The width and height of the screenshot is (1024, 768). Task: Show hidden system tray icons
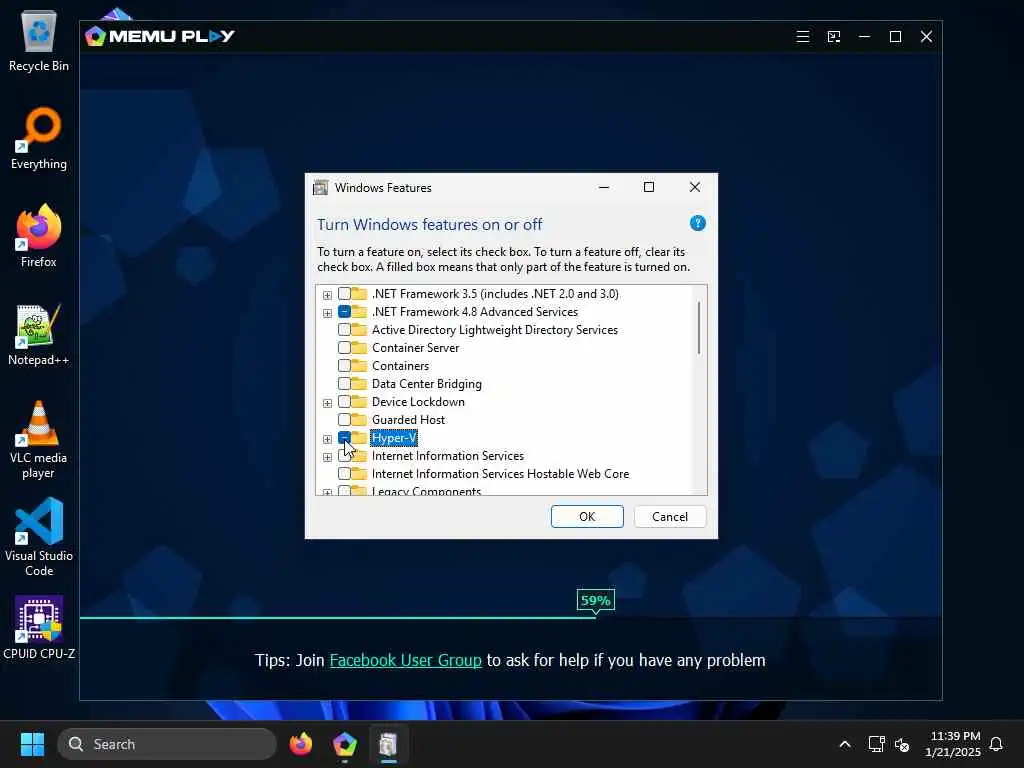pos(844,744)
